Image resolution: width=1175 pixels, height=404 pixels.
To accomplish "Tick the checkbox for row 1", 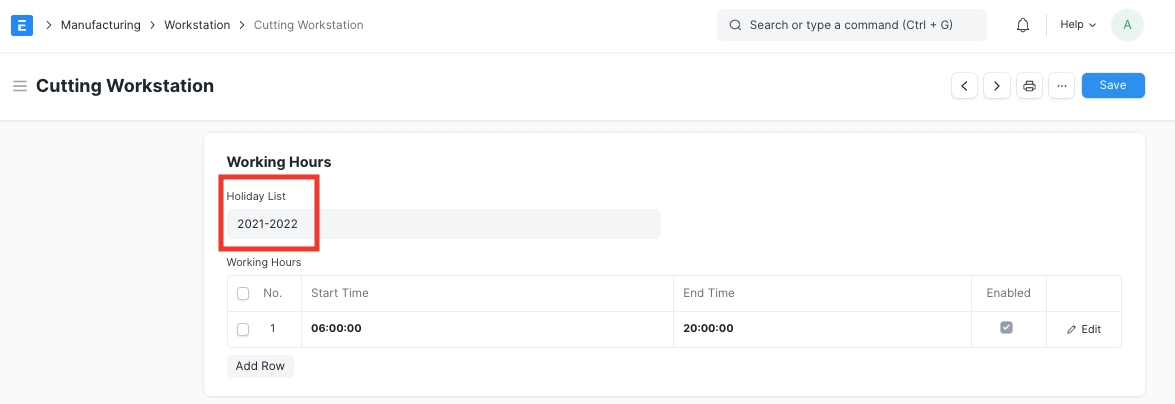I will (243, 329).
